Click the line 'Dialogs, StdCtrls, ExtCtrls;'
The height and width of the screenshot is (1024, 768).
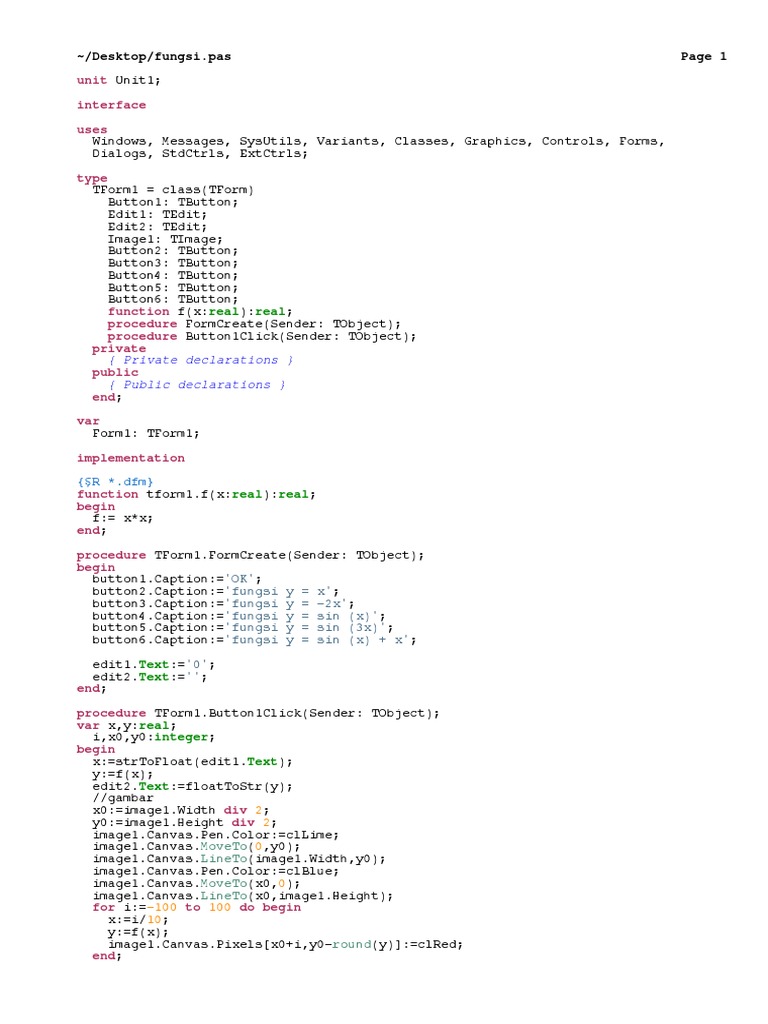[200, 153]
